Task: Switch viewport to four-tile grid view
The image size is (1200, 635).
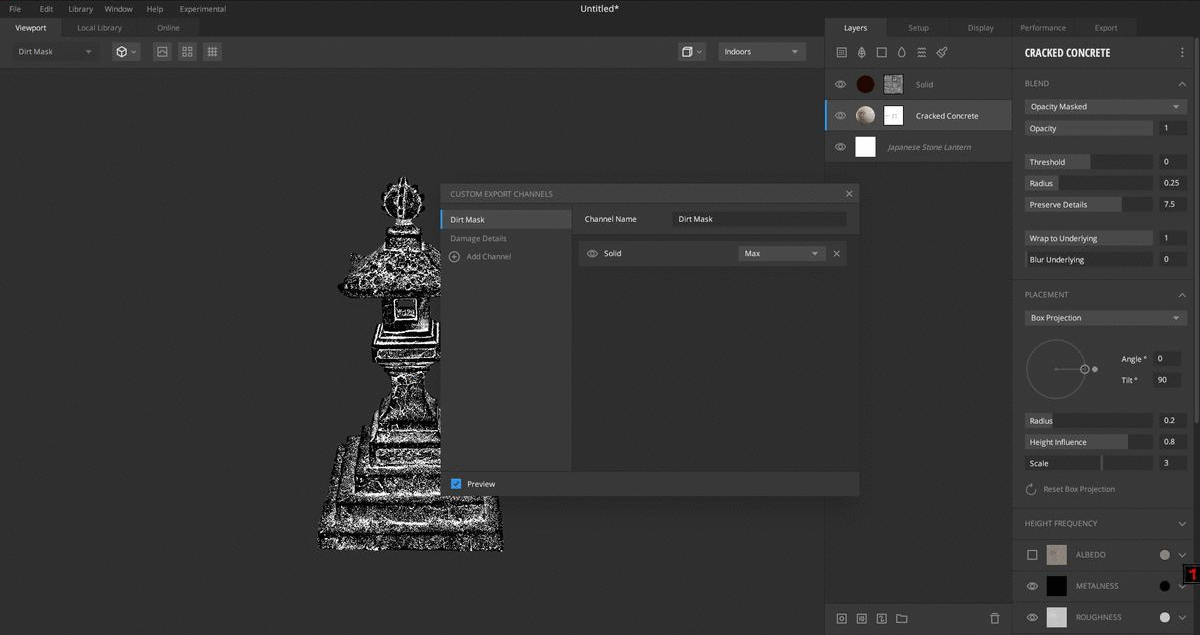Action: coord(187,51)
